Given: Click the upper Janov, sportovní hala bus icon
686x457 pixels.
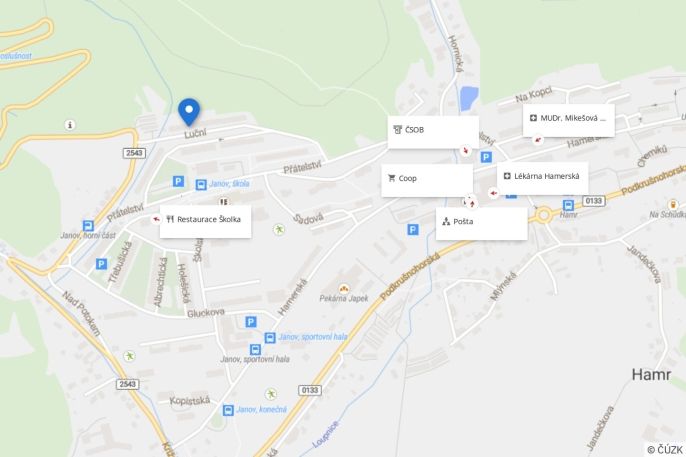Looking at the screenshot, I should tap(270, 338).
